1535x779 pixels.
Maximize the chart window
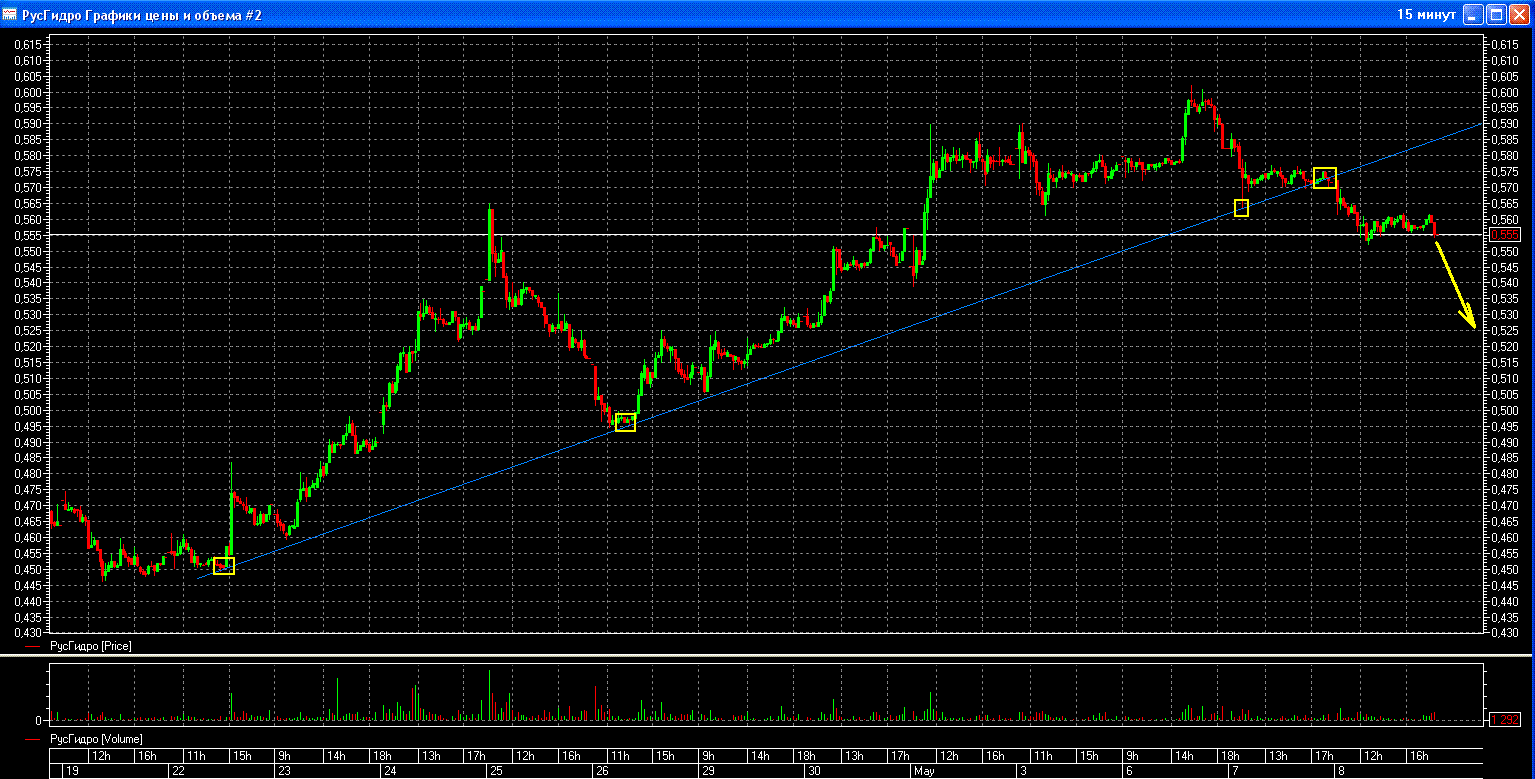pos(1496,14)
